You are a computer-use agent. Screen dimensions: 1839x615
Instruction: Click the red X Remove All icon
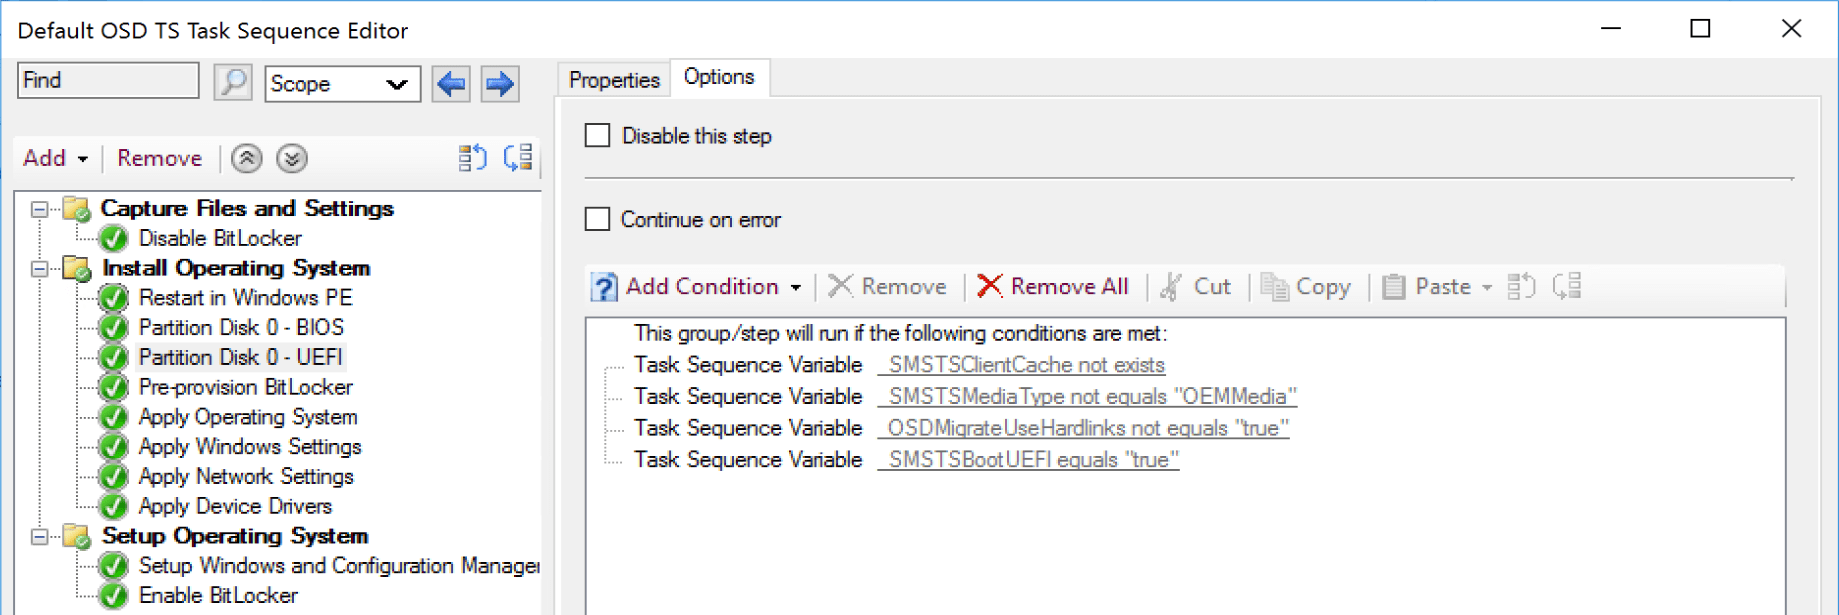point(990,287)
